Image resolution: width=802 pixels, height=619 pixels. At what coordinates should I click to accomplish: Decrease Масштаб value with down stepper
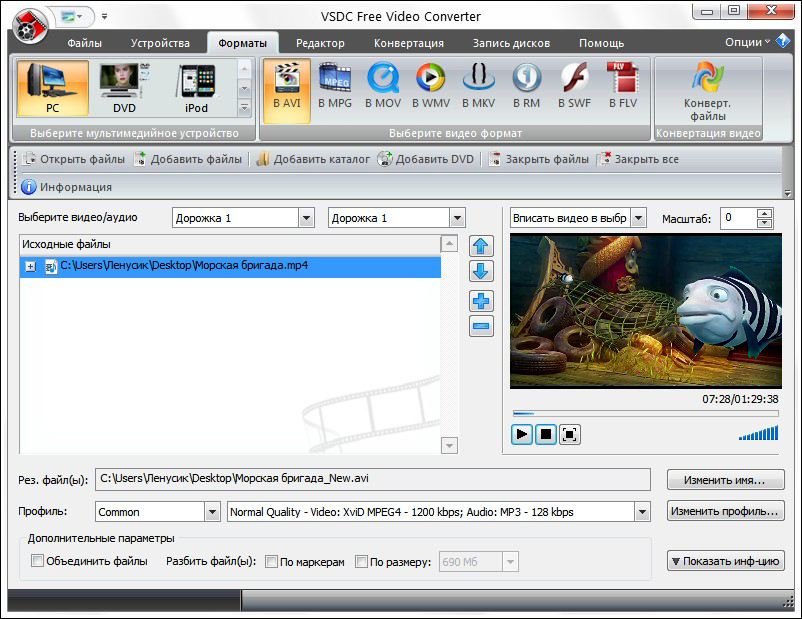coord(764,223)
